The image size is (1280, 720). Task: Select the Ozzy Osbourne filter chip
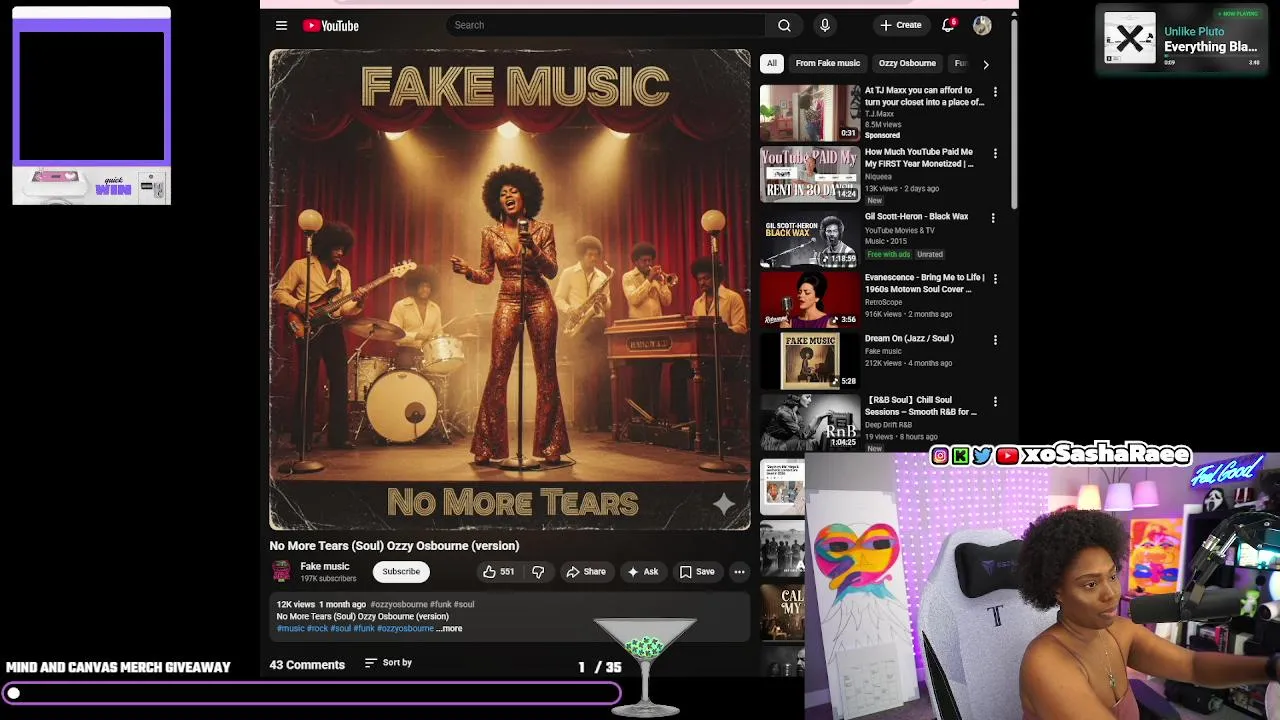[x=907, y=63]
